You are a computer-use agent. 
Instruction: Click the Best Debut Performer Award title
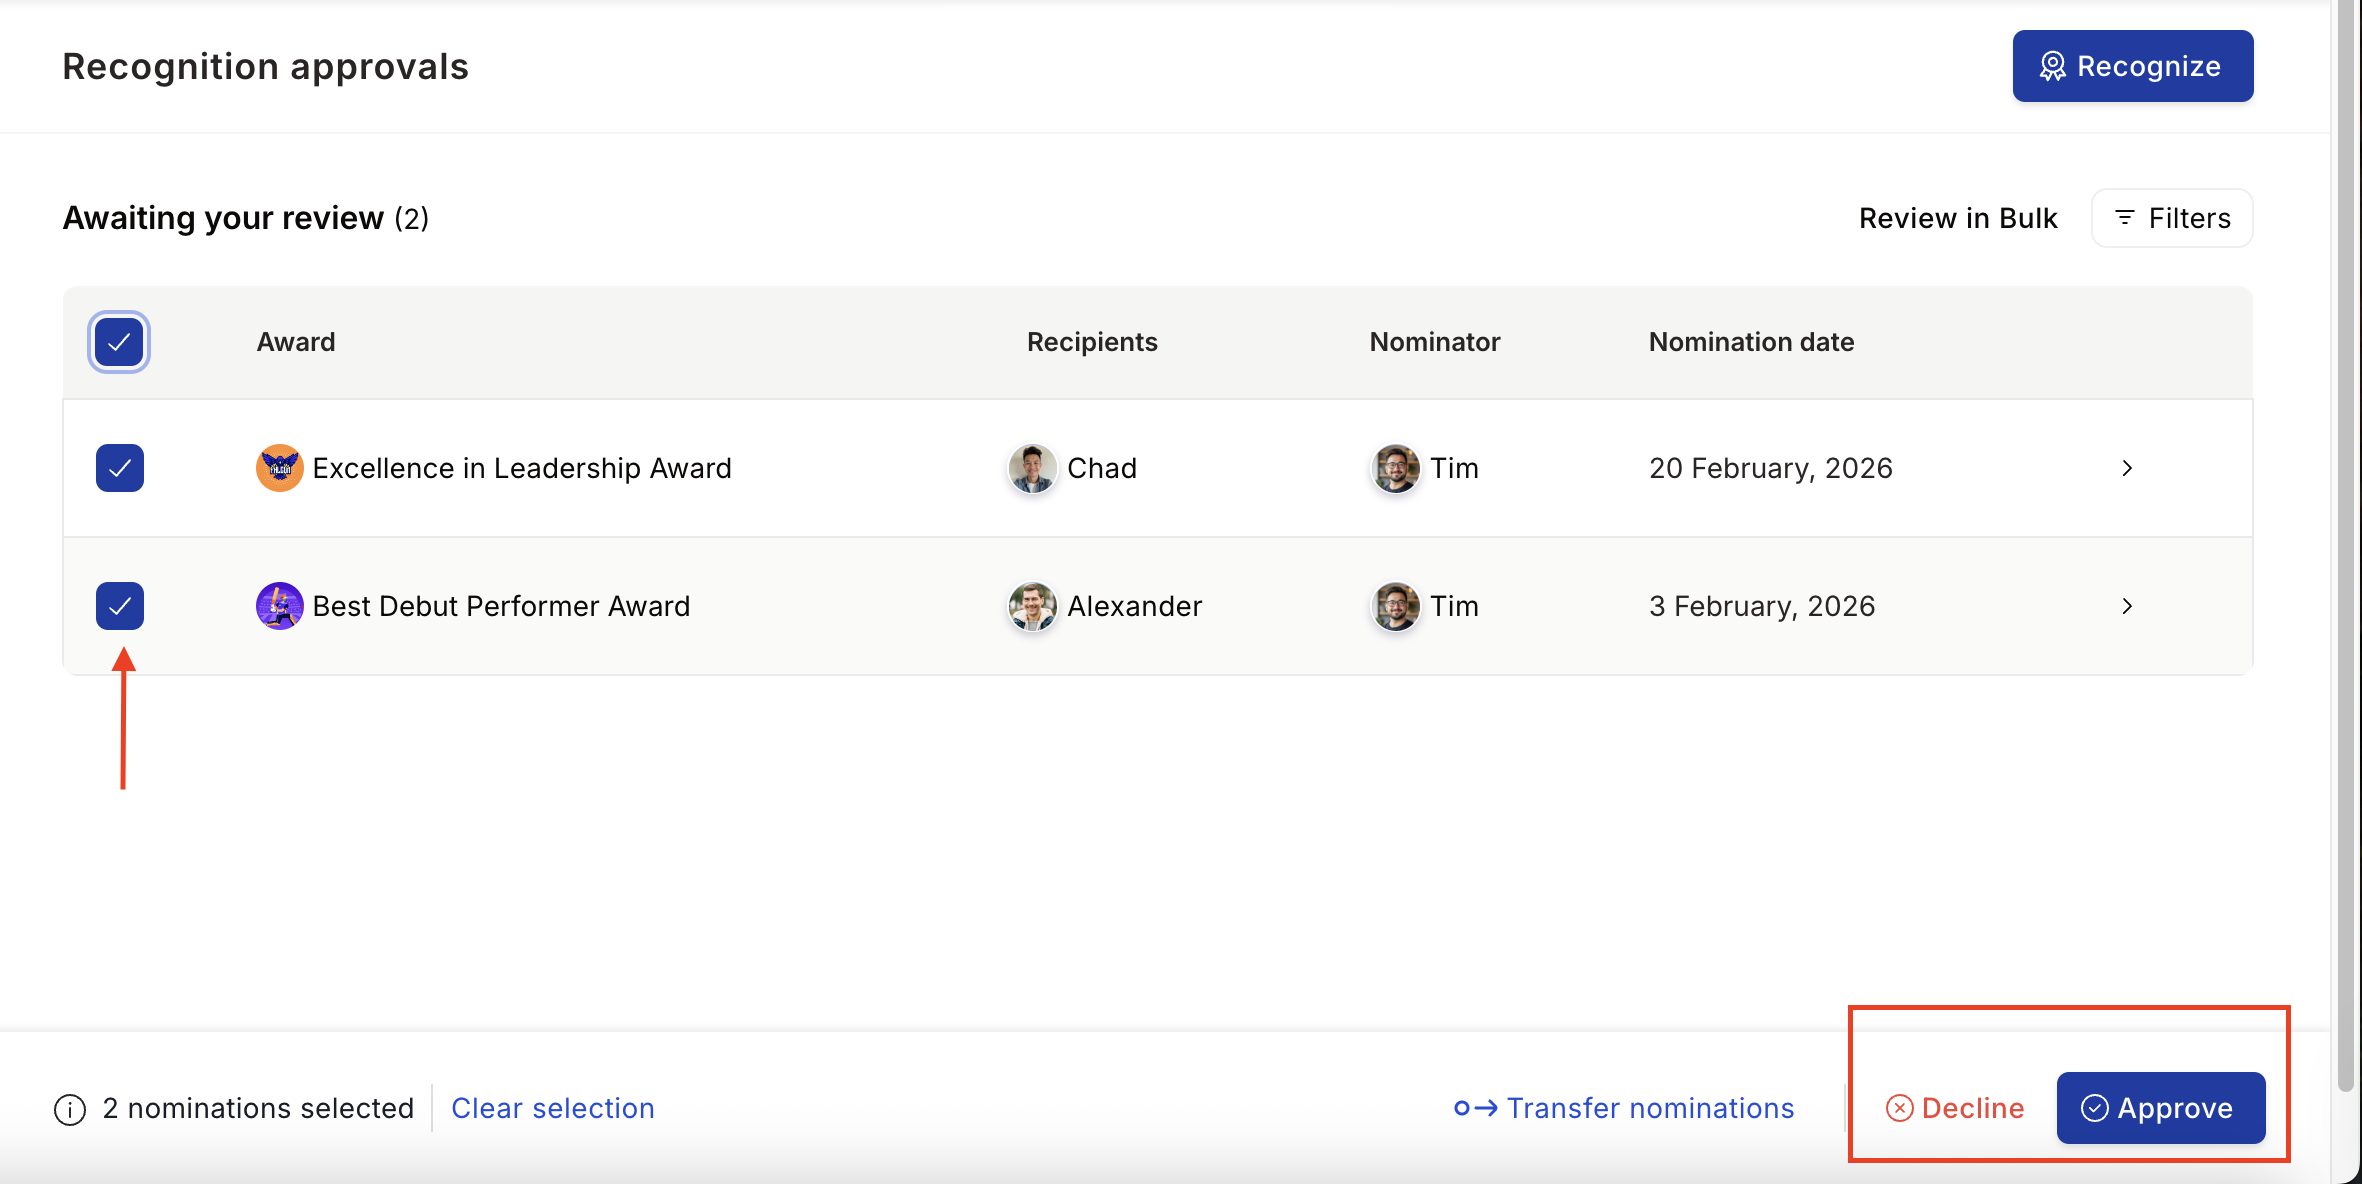click(501, 606)
